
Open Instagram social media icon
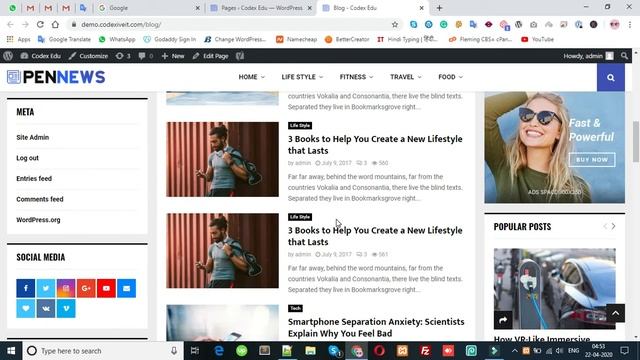click(66, 288)
